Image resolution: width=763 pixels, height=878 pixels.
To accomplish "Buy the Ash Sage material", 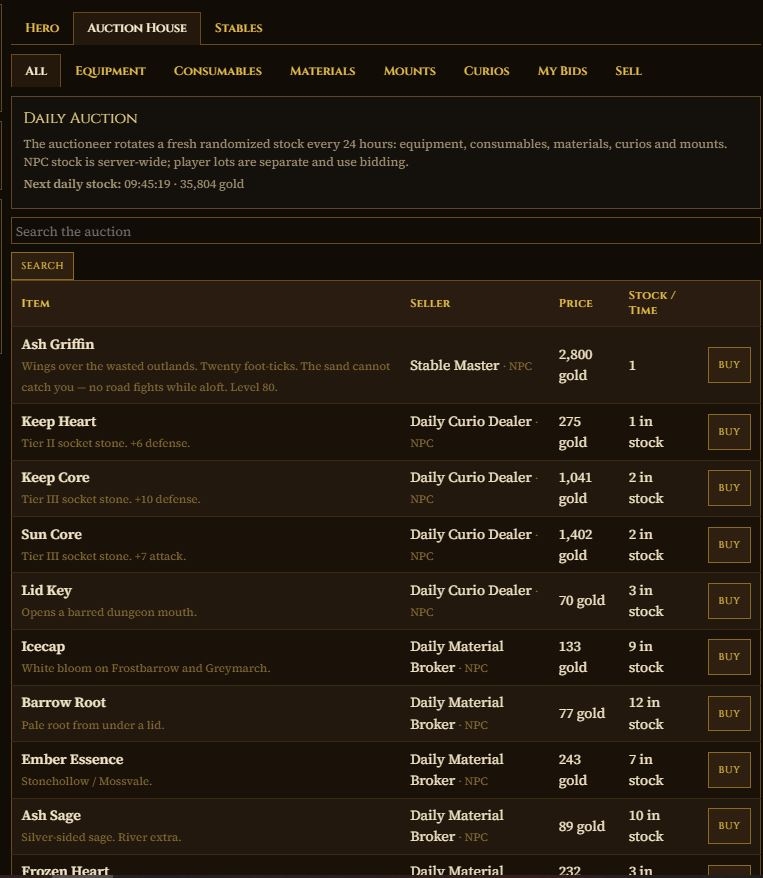I will coord(729,826).
